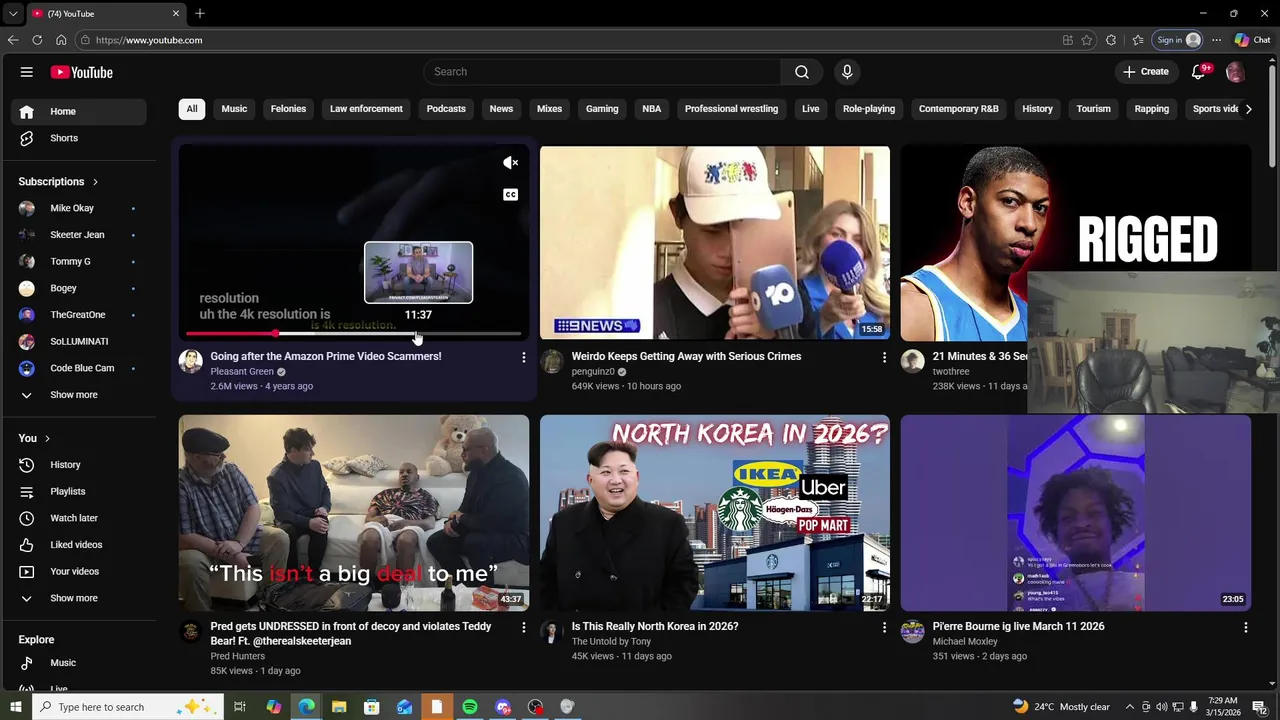Select the Gaming chip
Screen dimensions: 1280x720
point(602,109)
